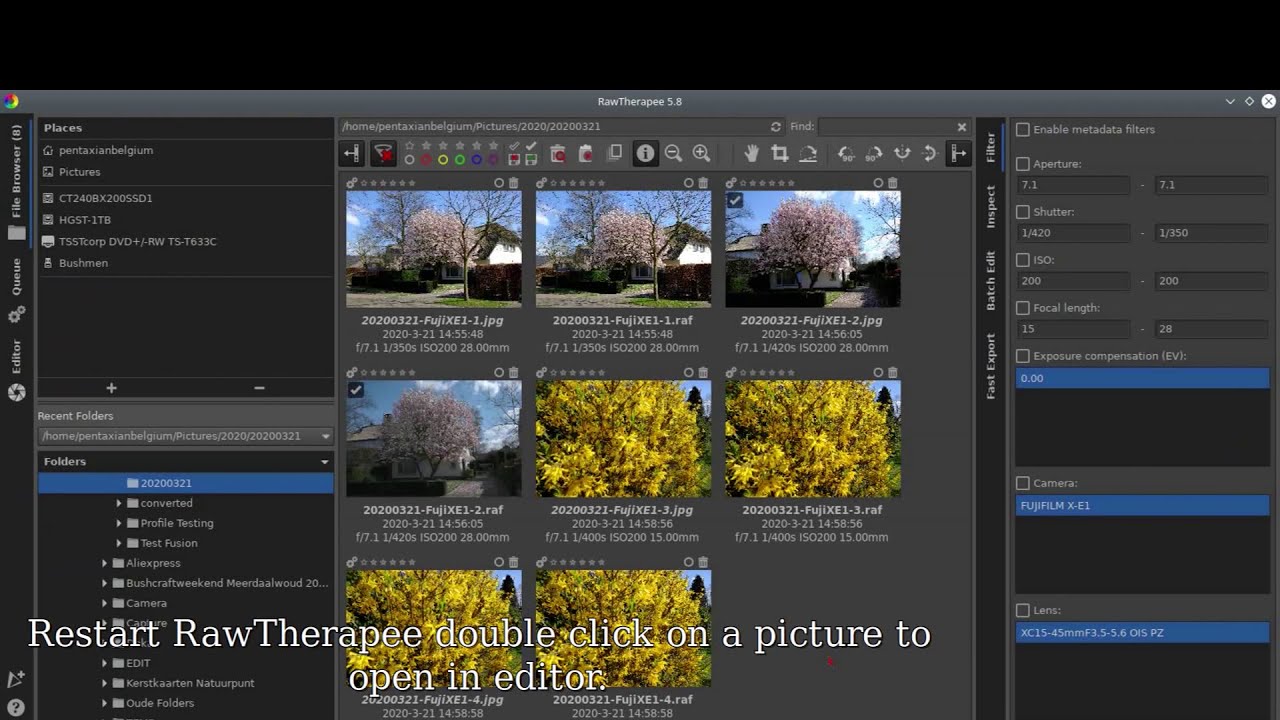Tick the Shutter filter checkbox

[1023, 212]
